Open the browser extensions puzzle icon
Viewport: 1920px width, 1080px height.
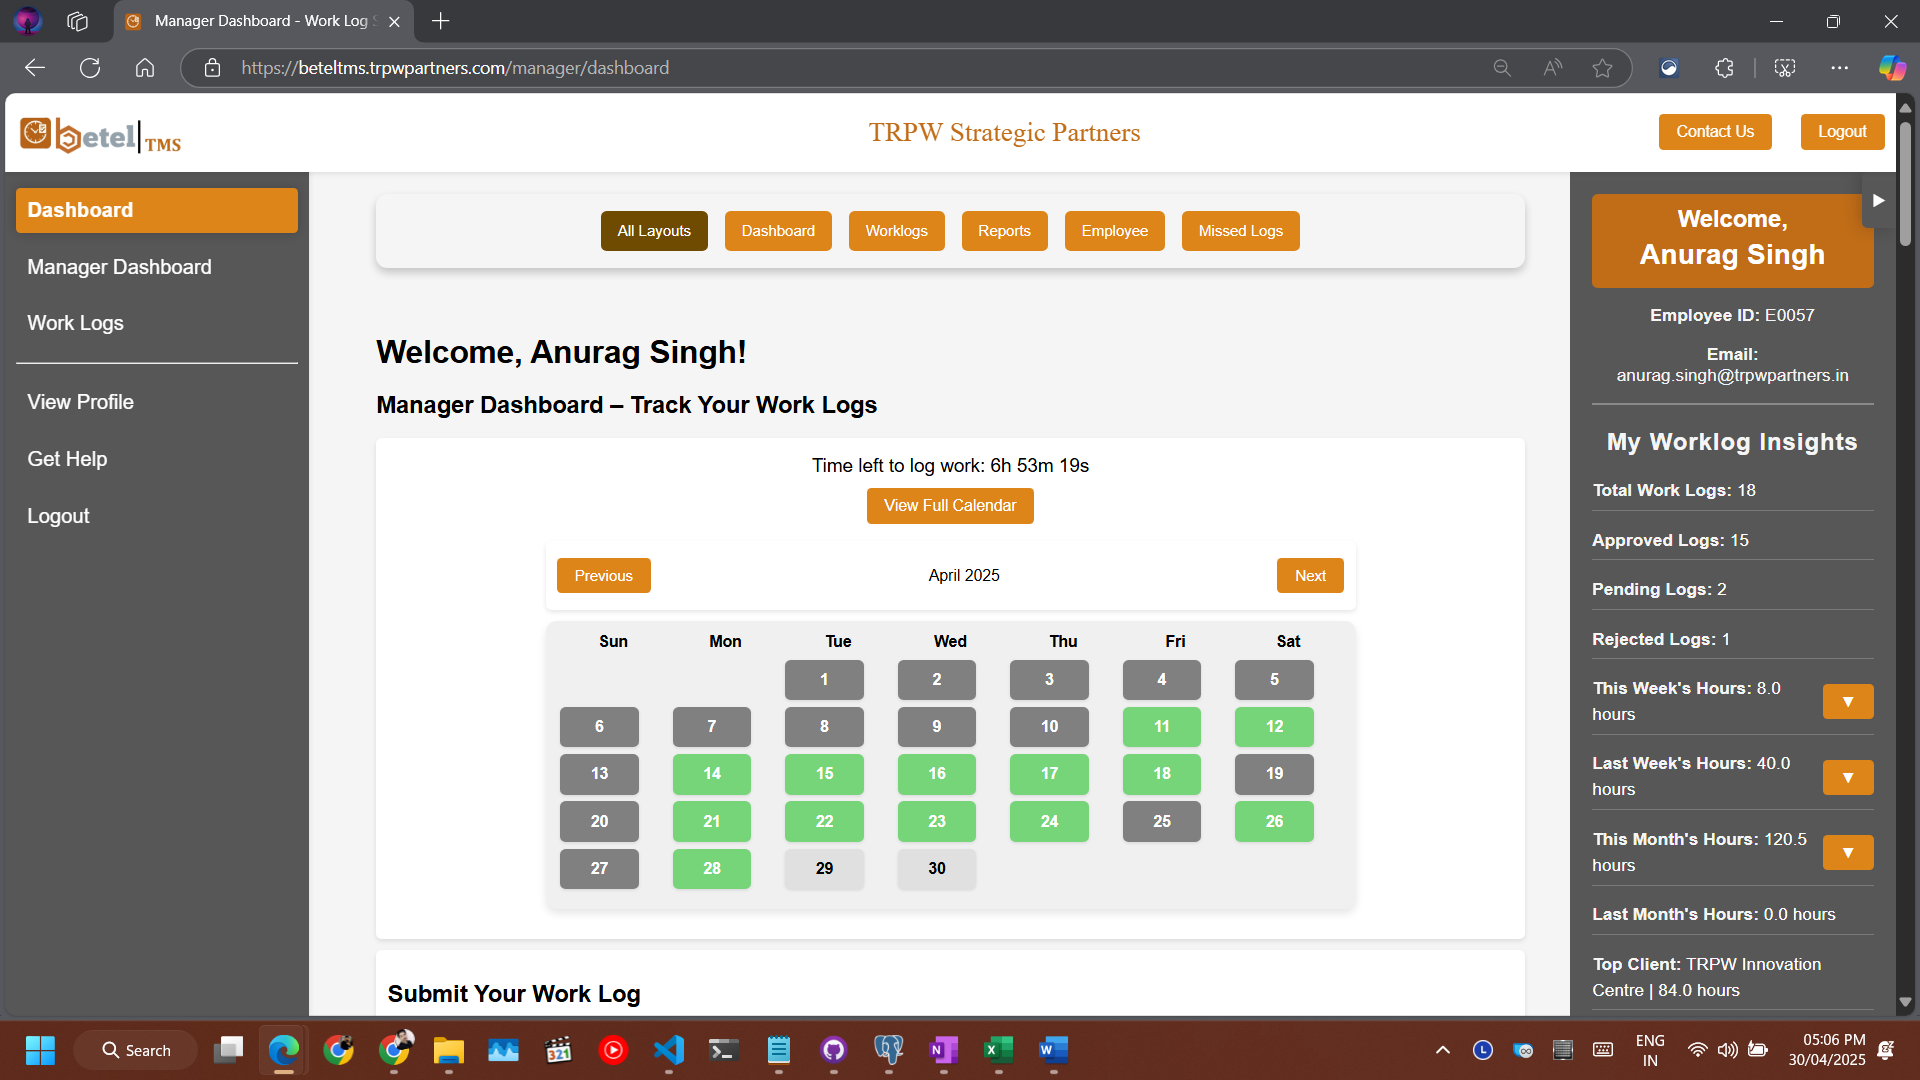coord(1724,68)
